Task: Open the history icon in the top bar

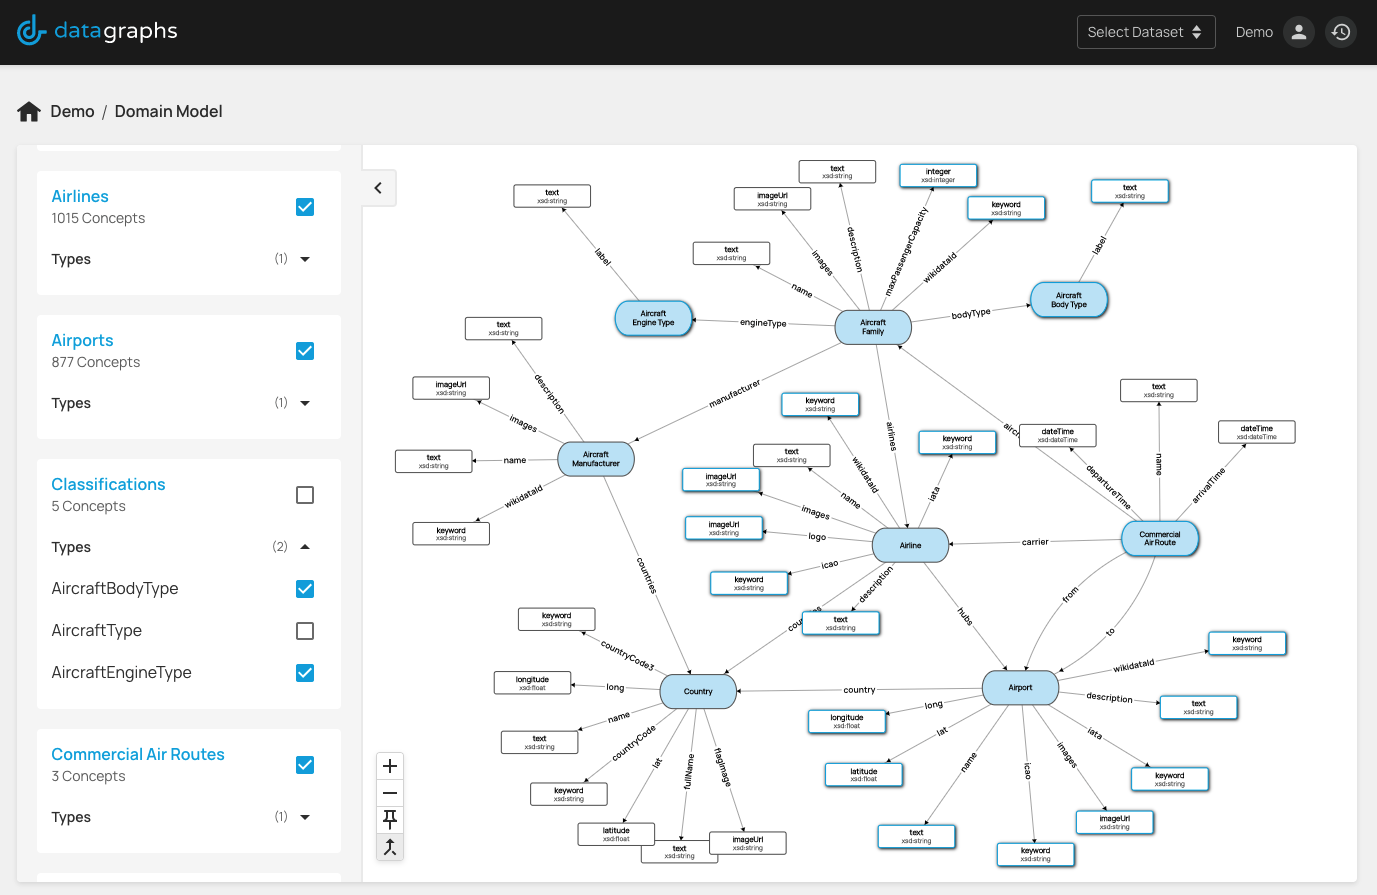Action: pos(1341,32)
